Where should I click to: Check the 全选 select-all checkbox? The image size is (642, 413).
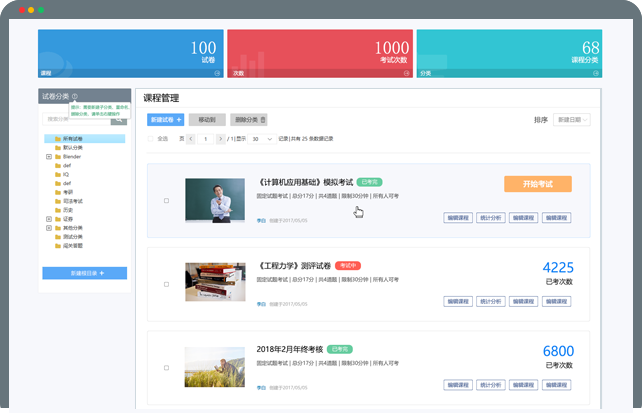click(x=150, y=138)
